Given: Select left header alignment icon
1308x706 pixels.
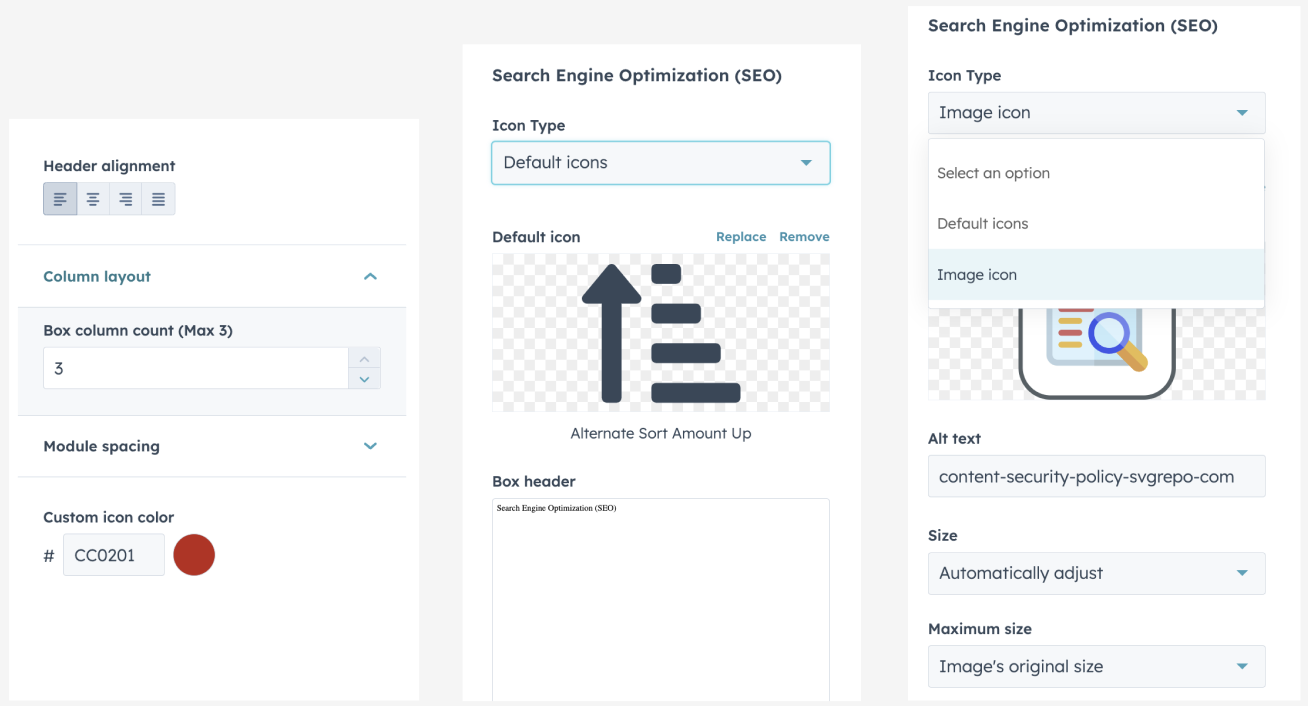Looking at the screenshot, I should tap(60, 199).
